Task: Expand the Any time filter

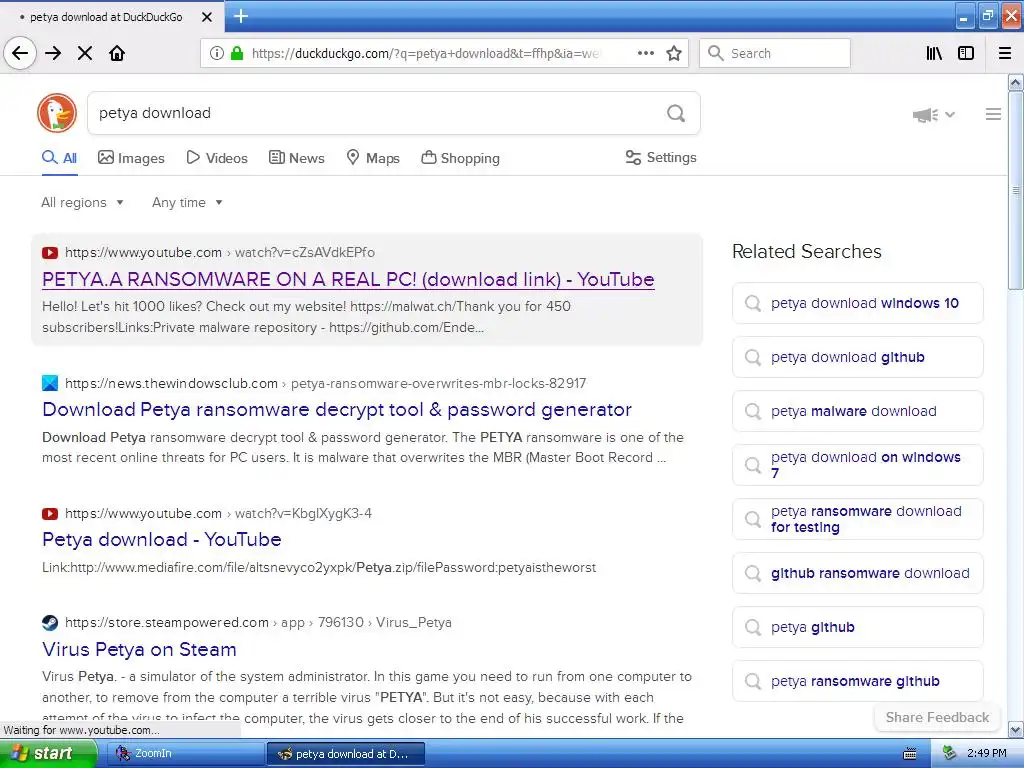Action: coord(187,202)
